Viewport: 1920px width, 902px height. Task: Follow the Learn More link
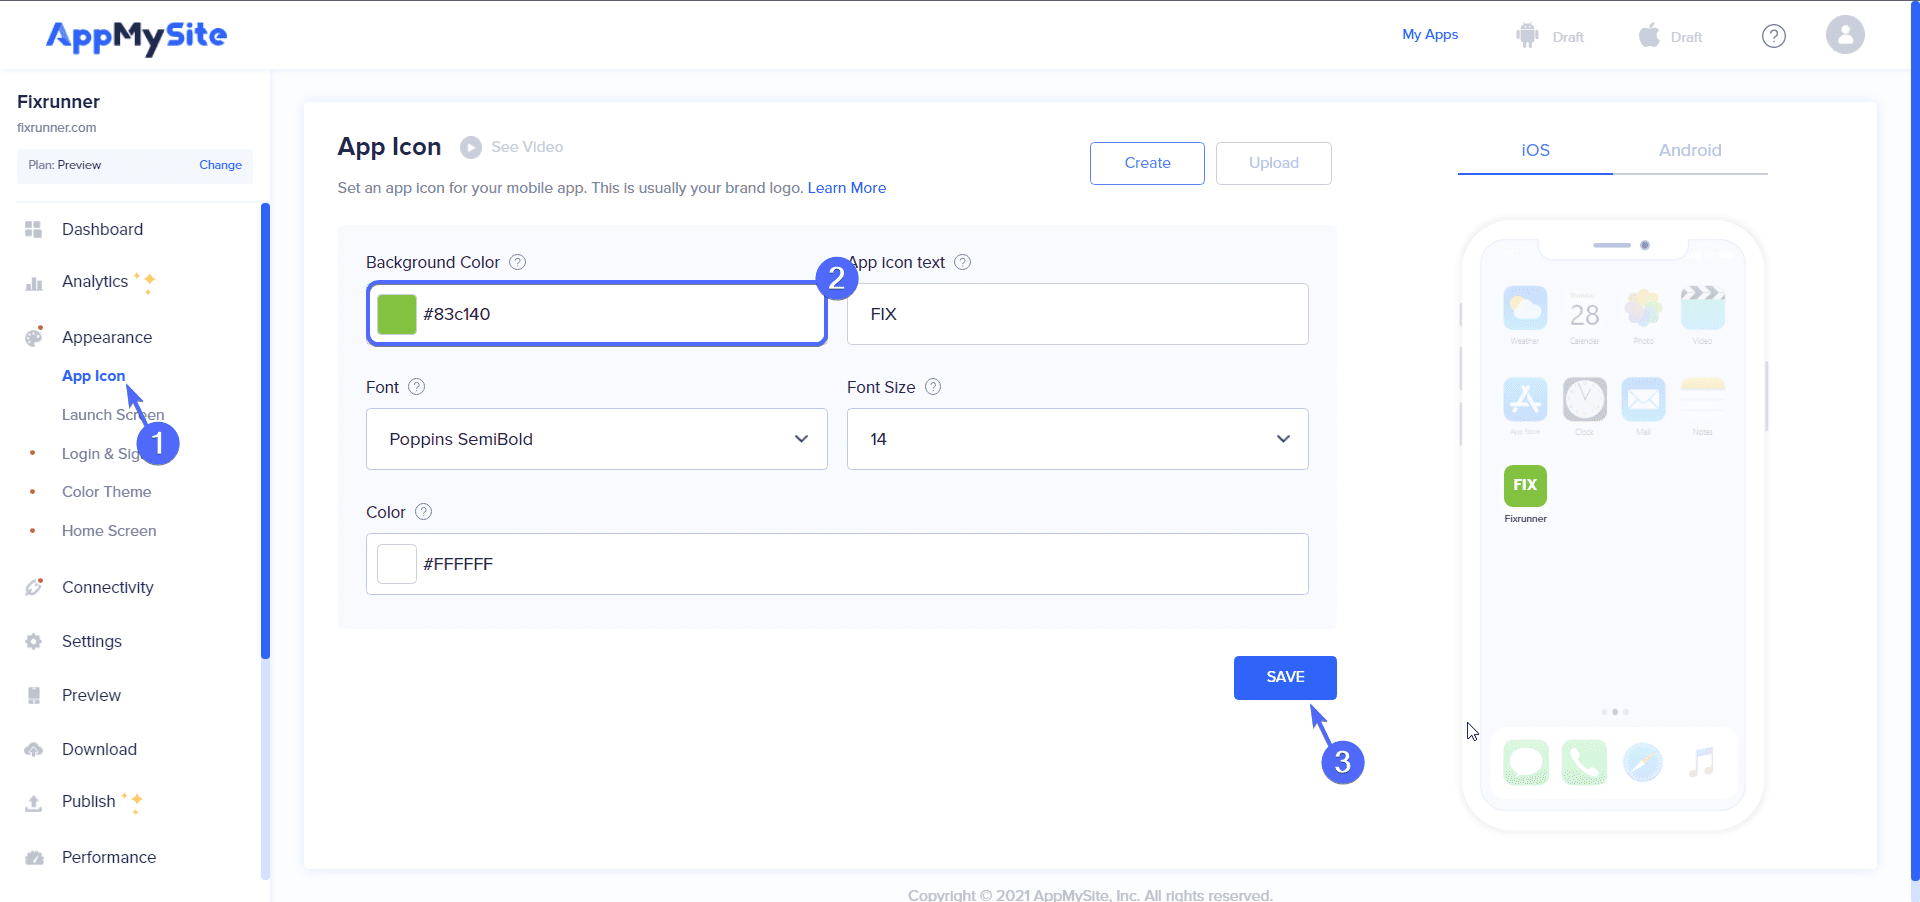847,188
